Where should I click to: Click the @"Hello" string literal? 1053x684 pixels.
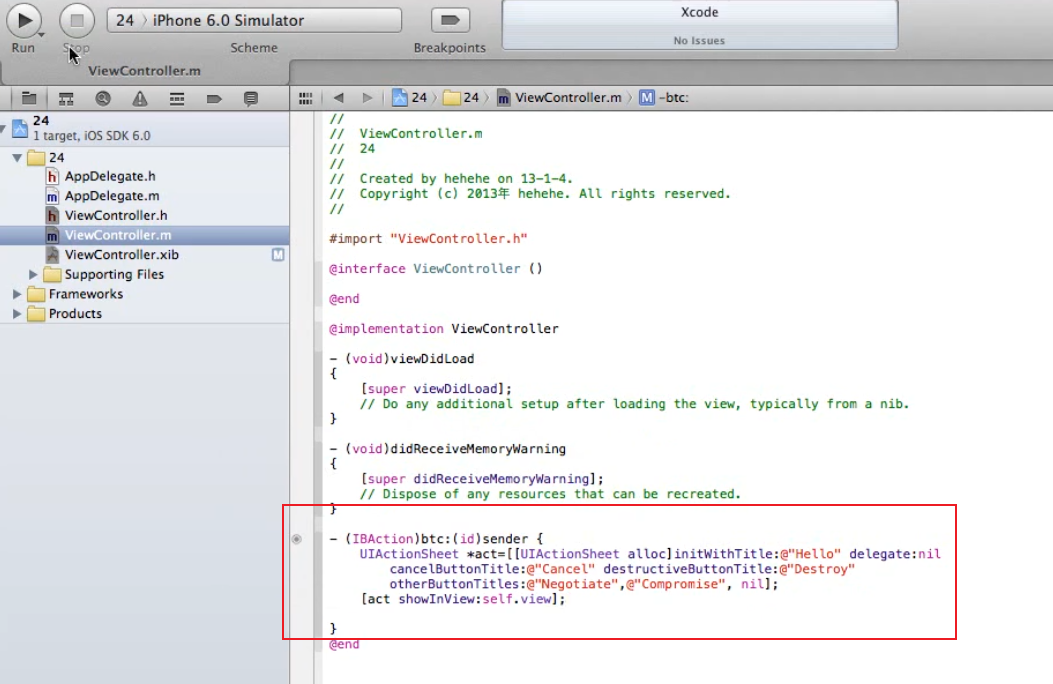point(810,554)
